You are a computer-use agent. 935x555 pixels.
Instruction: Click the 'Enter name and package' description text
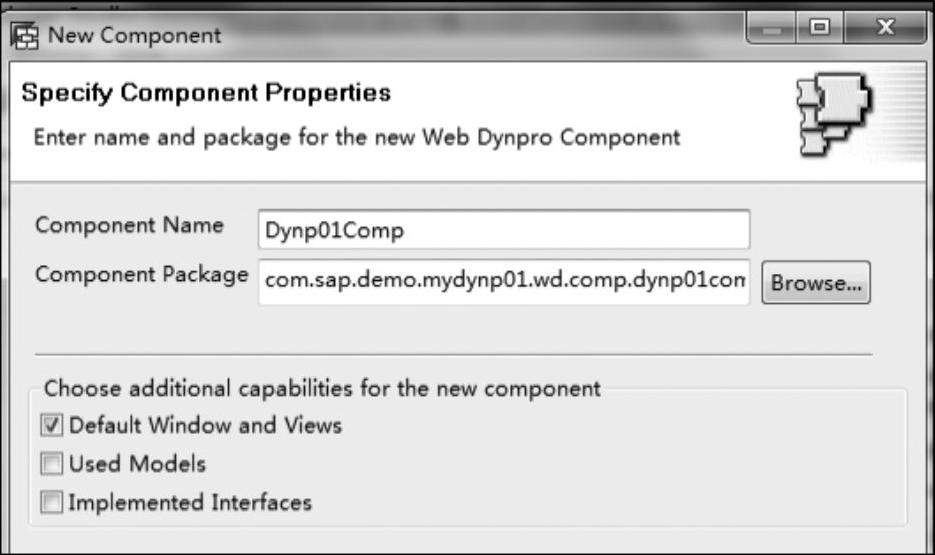[x=357, y=137]
